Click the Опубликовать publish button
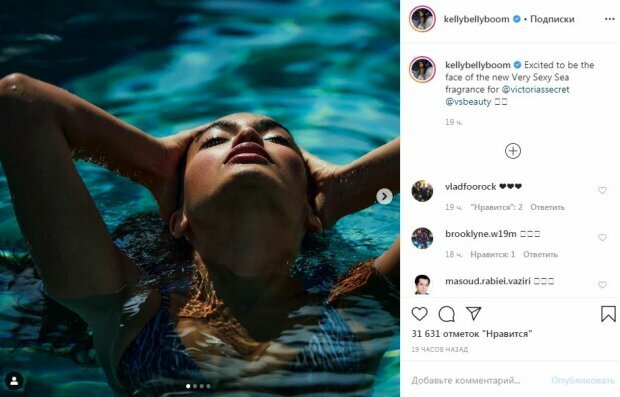The width and height of the screenshot is (620, 397). coord(583,380)
